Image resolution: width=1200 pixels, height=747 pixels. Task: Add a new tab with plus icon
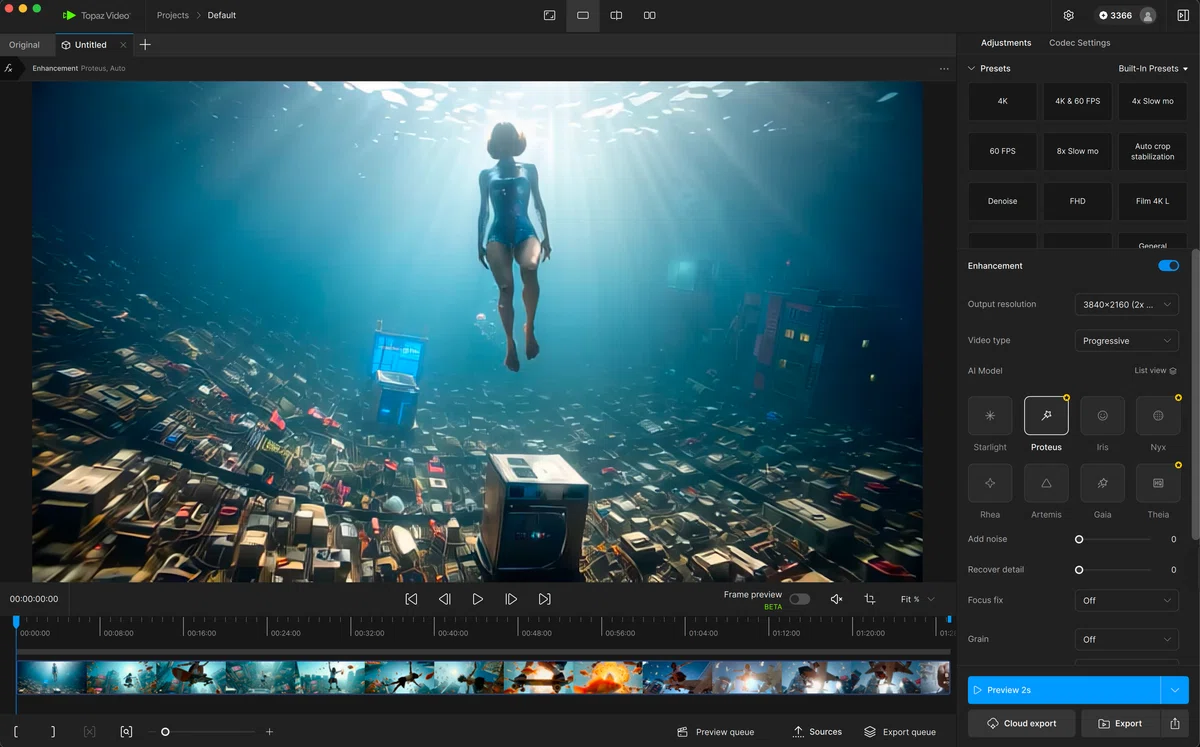(x=145, y=45)
